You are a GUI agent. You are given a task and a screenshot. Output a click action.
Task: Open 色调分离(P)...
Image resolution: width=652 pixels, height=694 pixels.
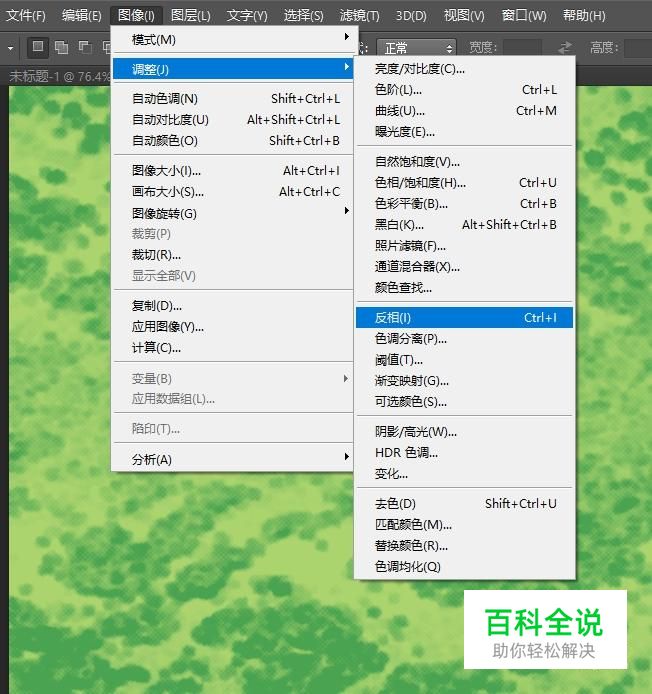click(x=464, y=339)
